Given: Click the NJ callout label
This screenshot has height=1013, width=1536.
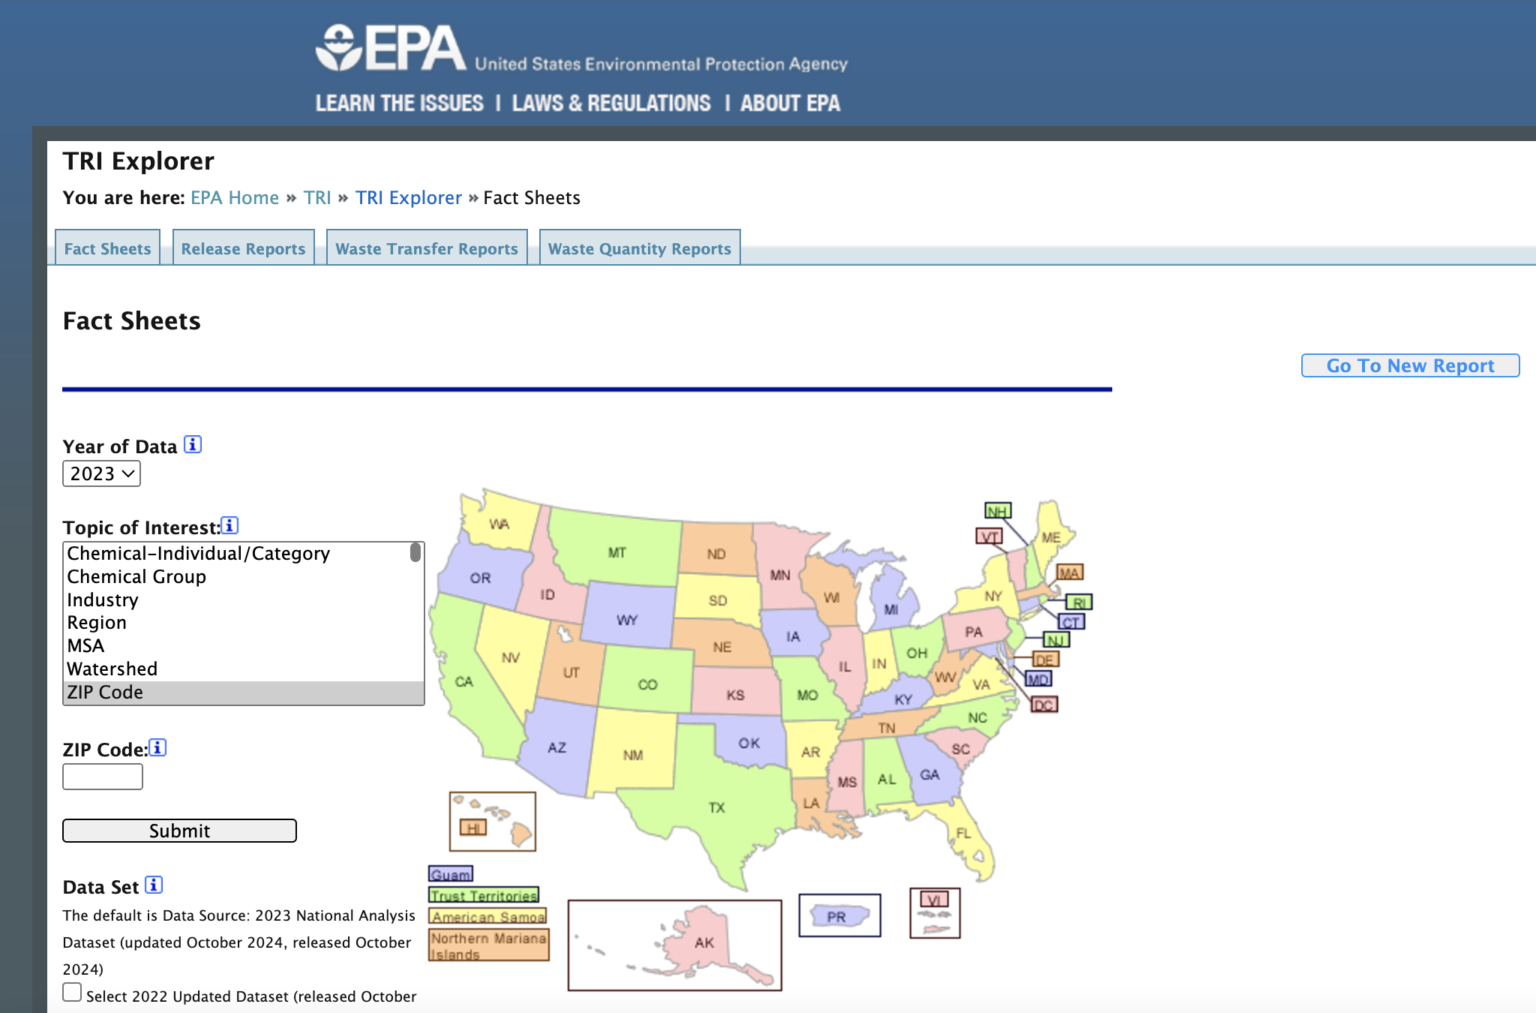Looking at the screenshot, I should pyautogui.click(x=1056, y=640).
